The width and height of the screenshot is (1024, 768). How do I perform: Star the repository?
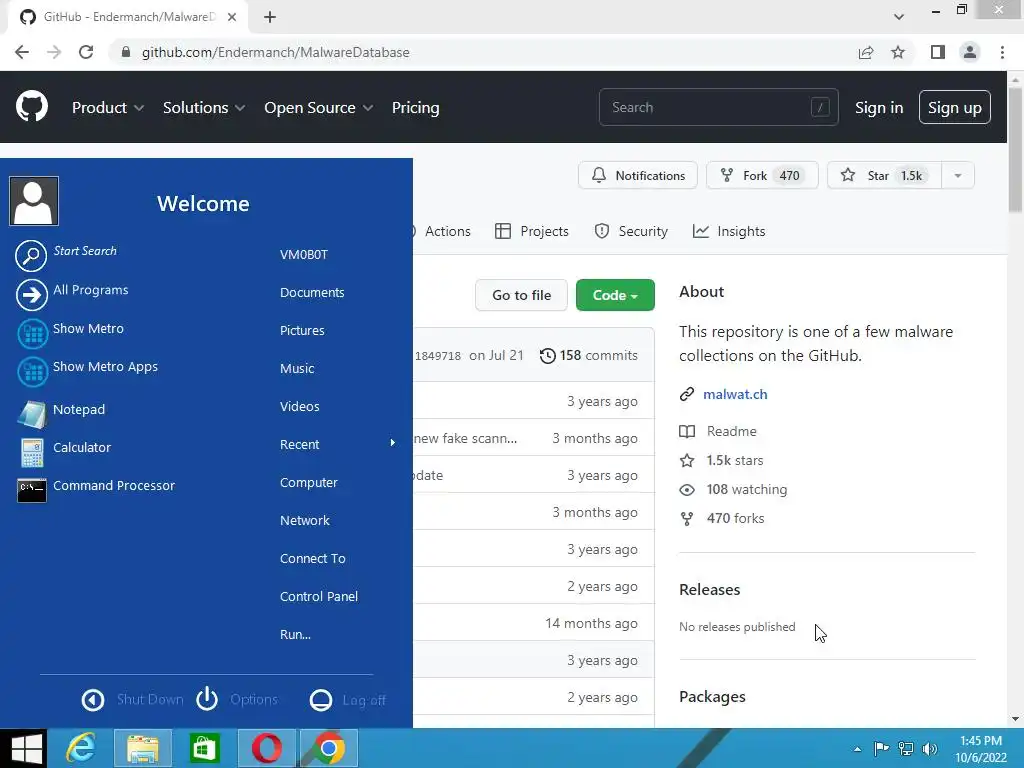884,176
